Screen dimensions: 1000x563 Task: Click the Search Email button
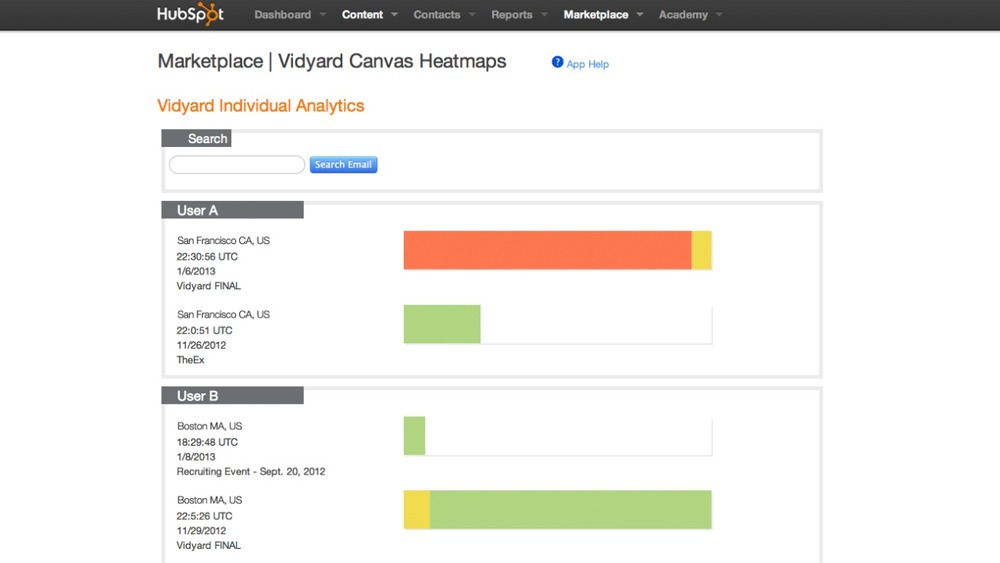[x=343, y=165]
